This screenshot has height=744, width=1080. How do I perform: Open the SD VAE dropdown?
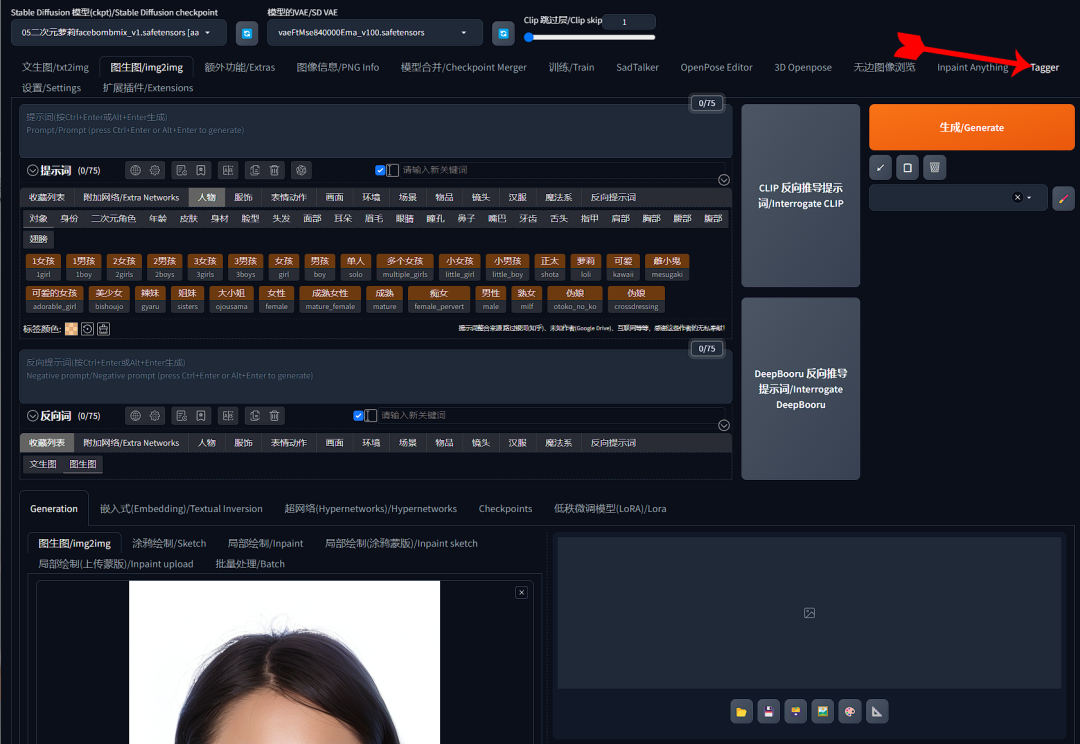[x=375, y=32]
